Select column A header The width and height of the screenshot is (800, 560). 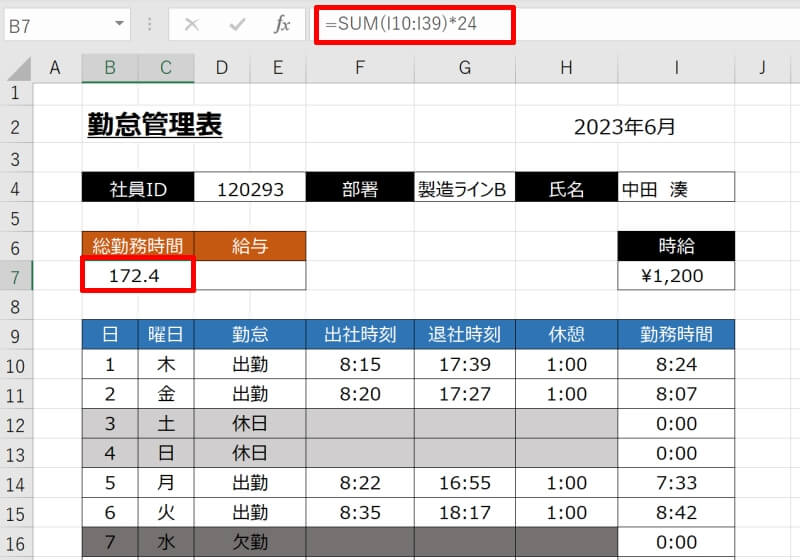point(55,68)
